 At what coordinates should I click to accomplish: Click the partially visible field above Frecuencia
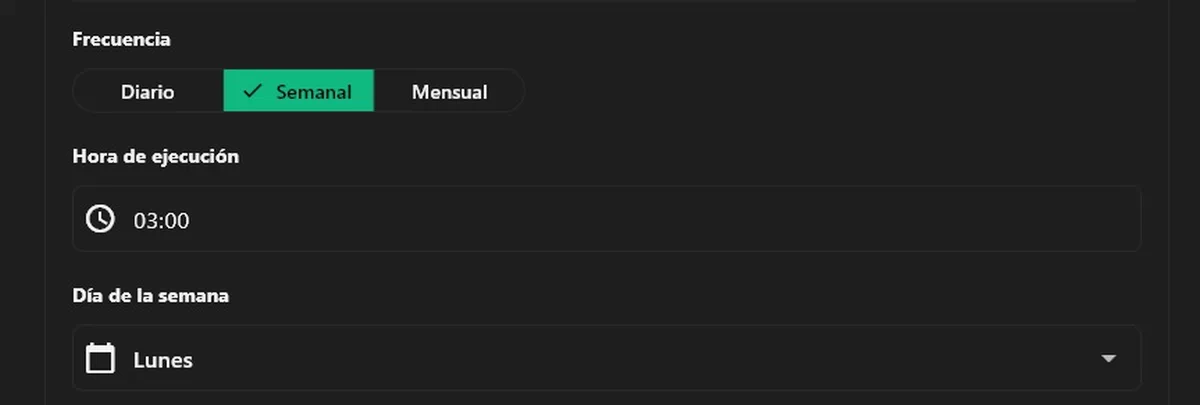[607, 2]
